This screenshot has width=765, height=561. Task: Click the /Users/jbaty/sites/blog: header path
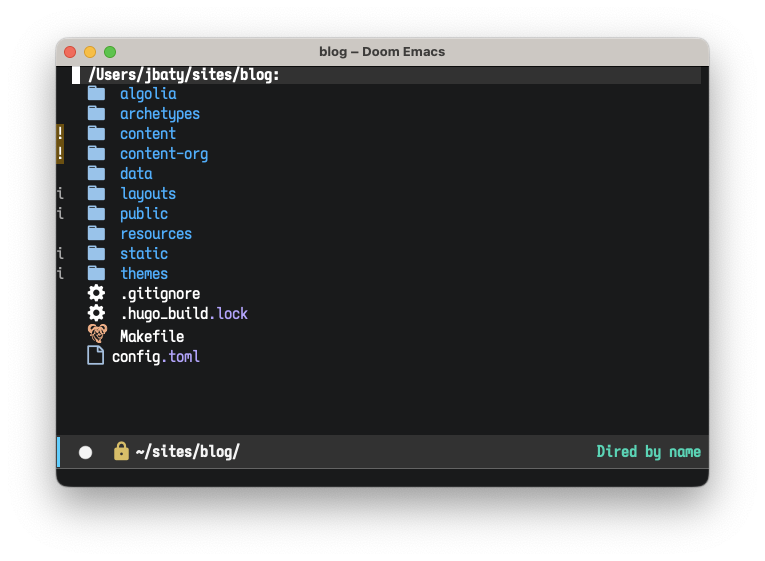[184, 75]
